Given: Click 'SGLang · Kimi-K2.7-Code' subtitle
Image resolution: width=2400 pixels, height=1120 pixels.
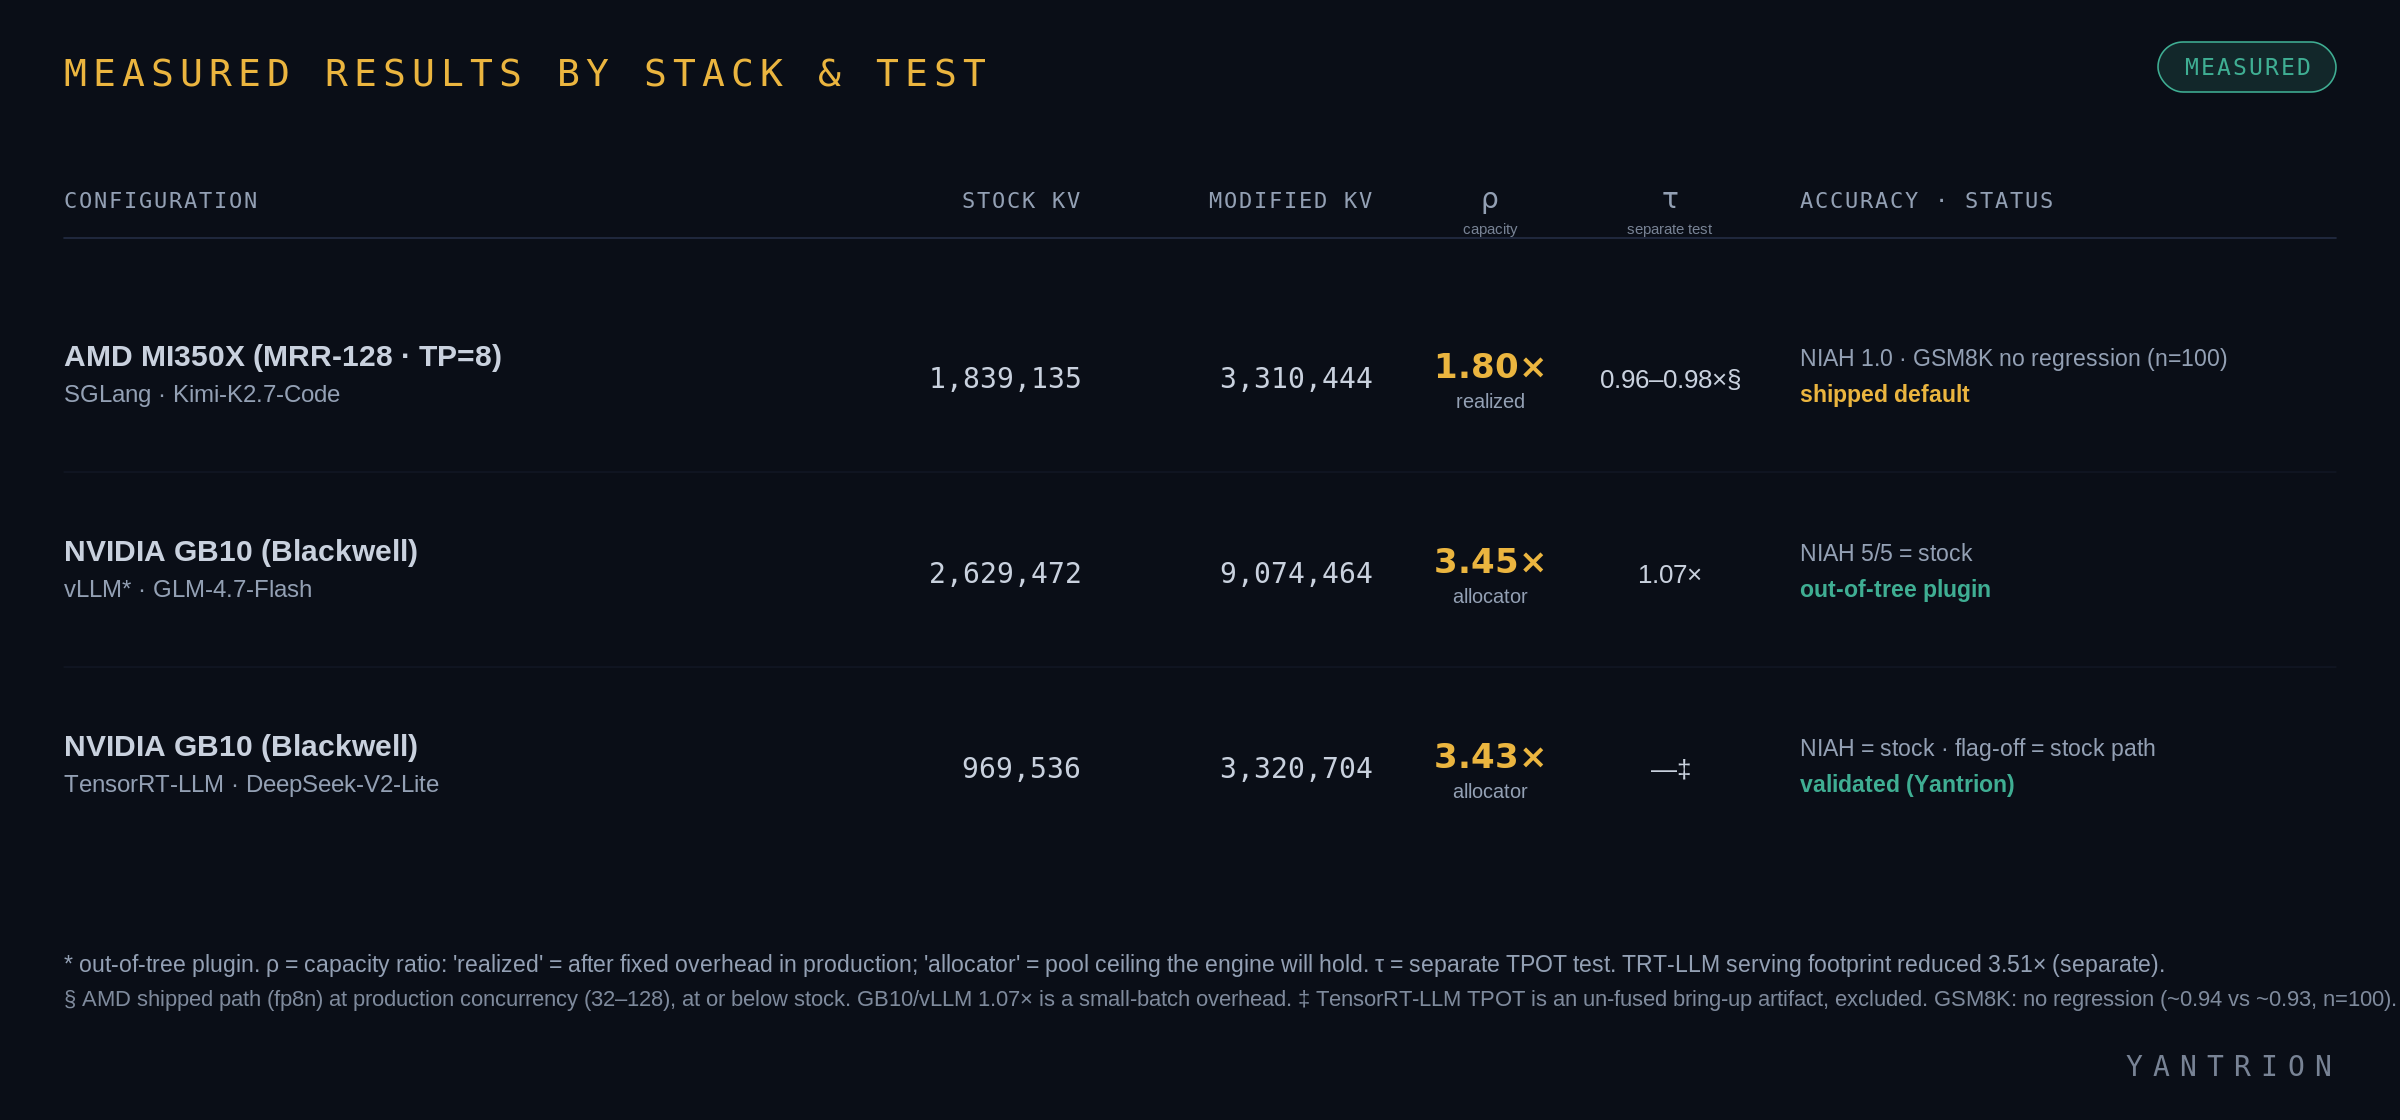Looking at the screenshot, I should (x=202, y=394).
